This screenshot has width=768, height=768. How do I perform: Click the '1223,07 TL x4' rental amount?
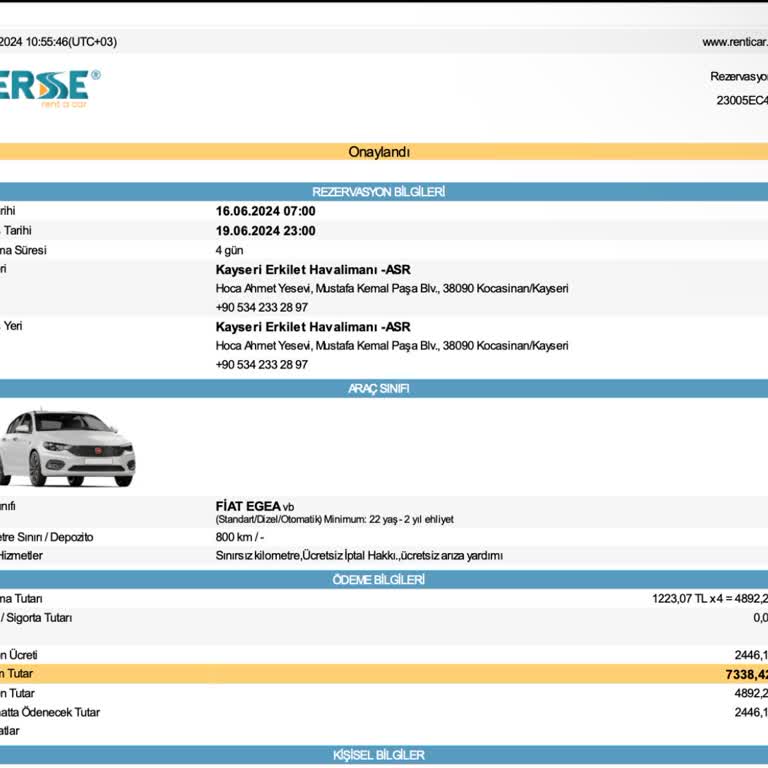710,599
